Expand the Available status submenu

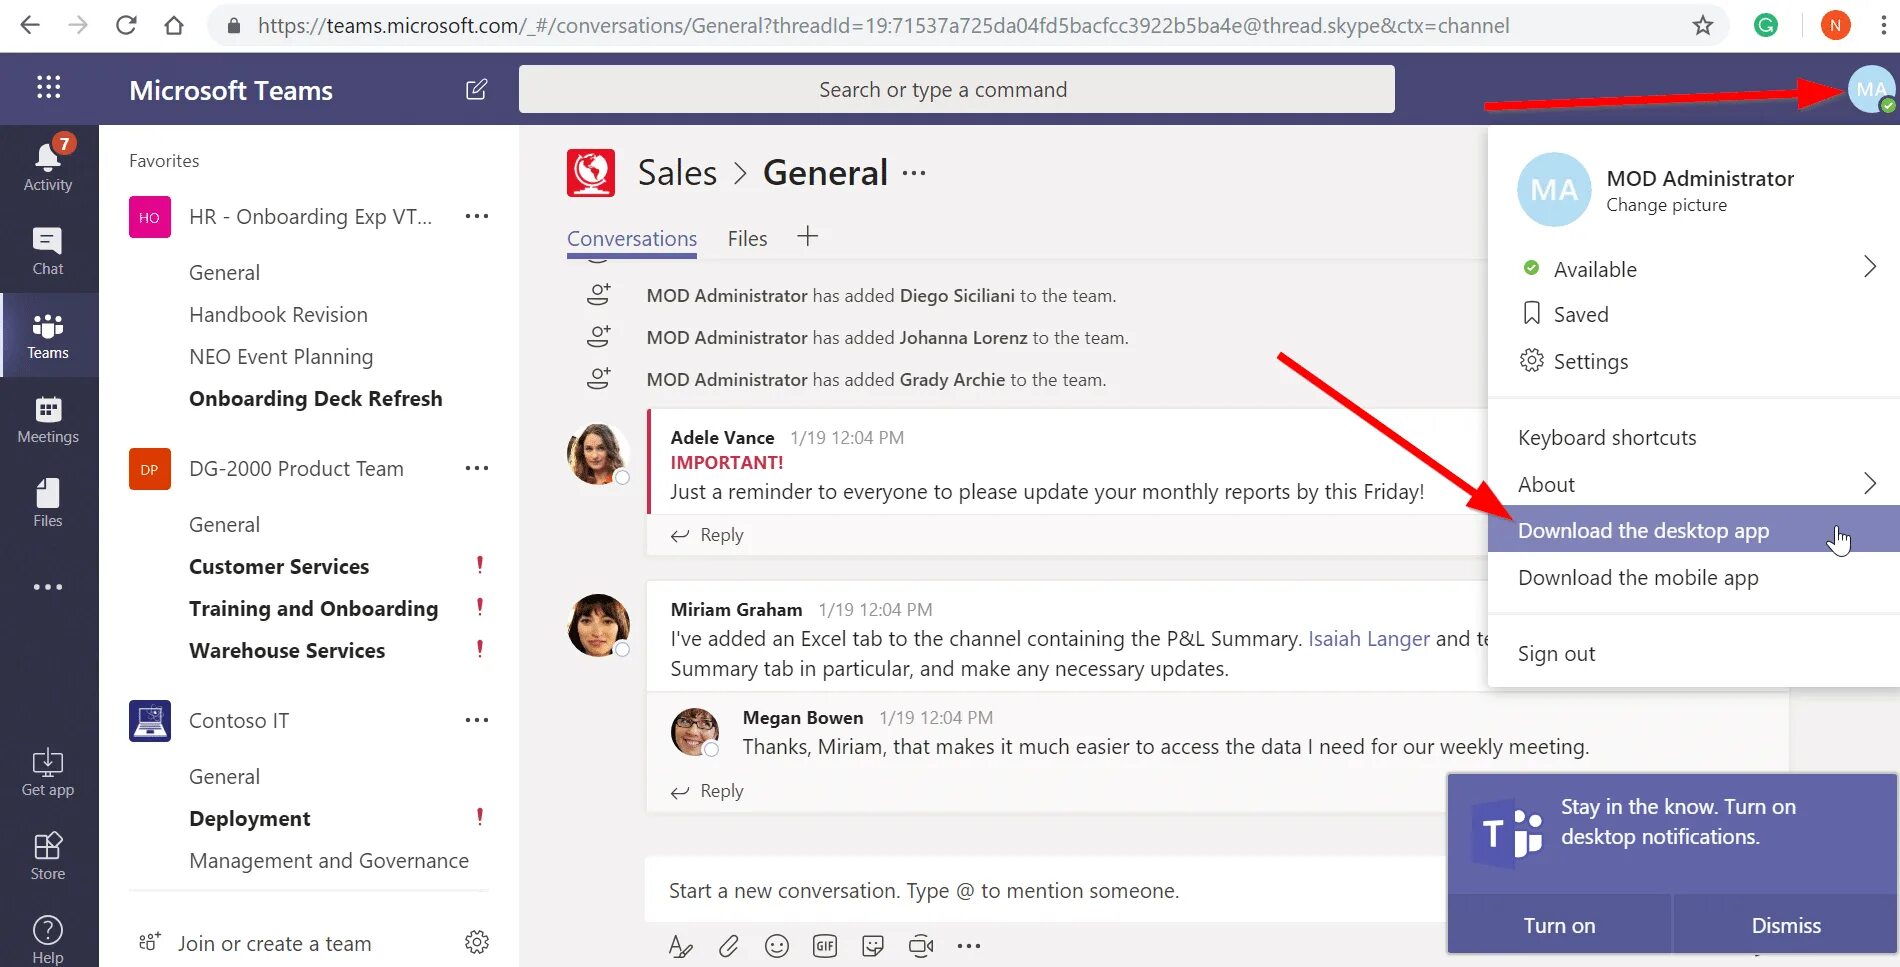pyautogui.click(x=1869, y=267)
